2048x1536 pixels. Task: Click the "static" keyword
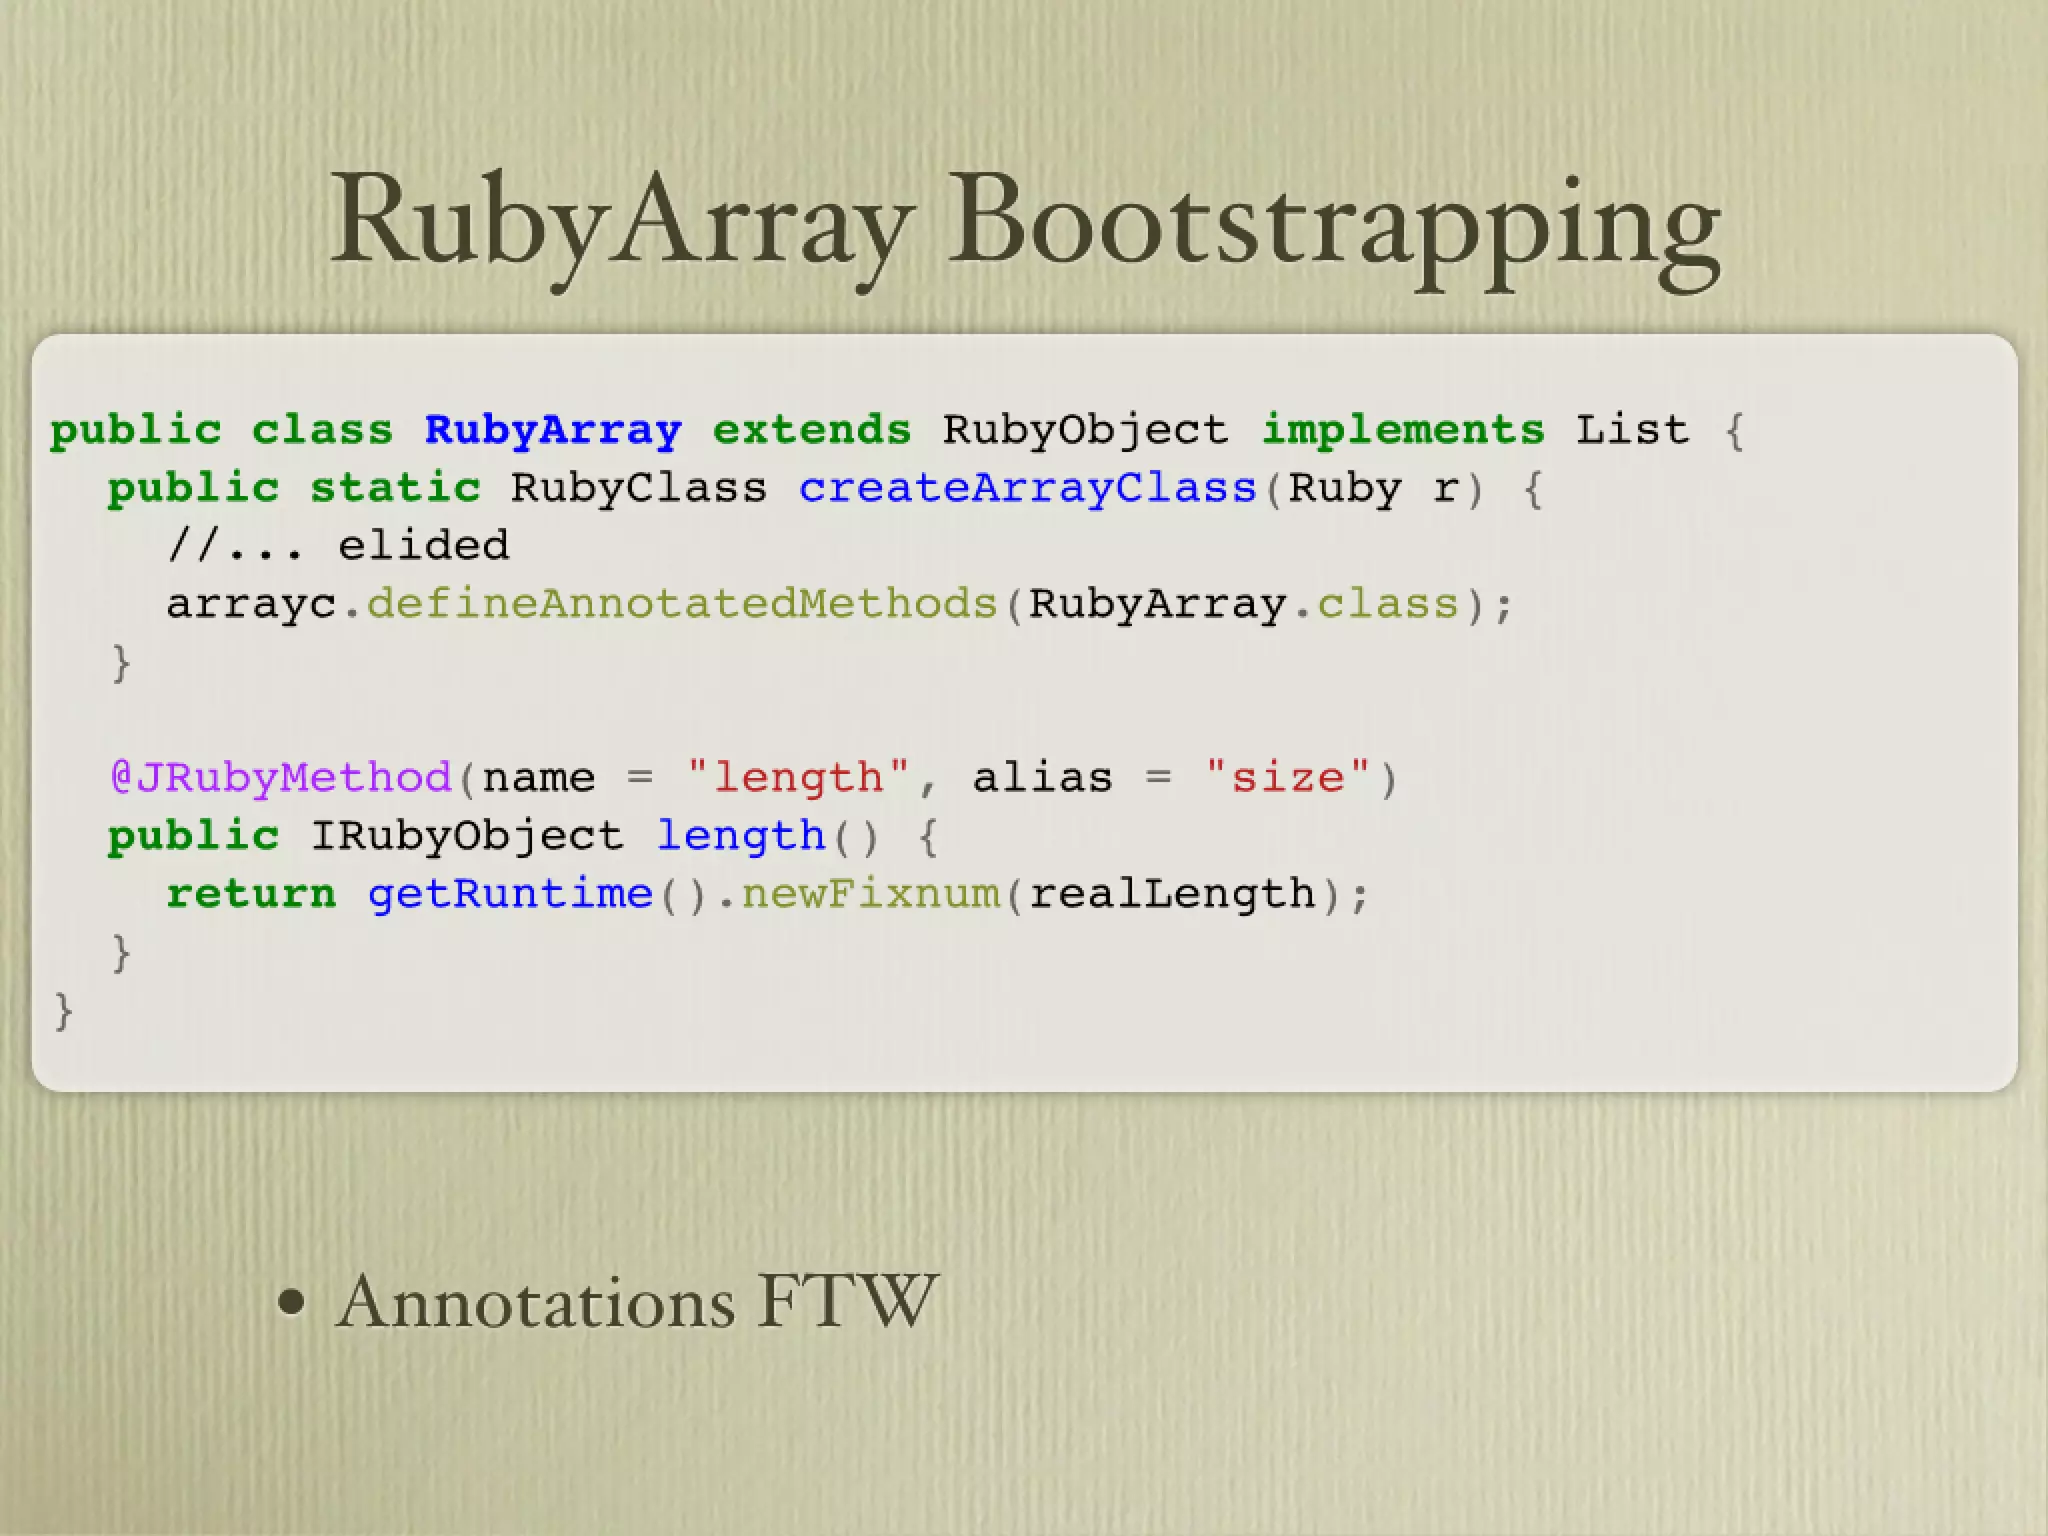395,489
